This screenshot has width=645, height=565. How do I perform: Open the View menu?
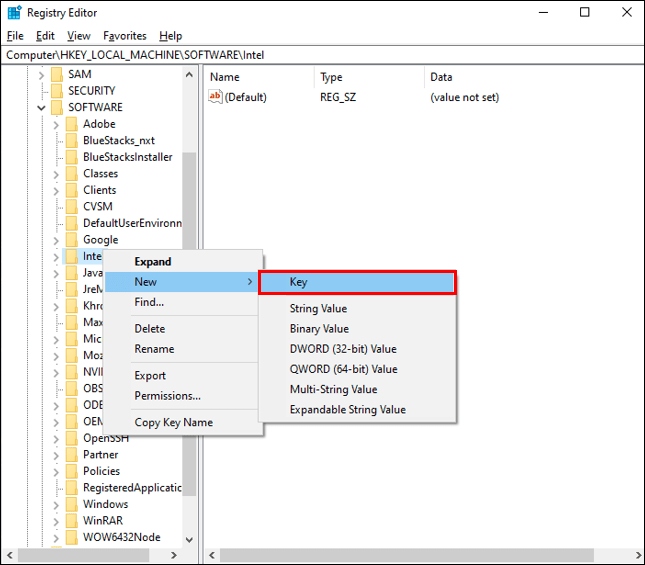(79, 36)
